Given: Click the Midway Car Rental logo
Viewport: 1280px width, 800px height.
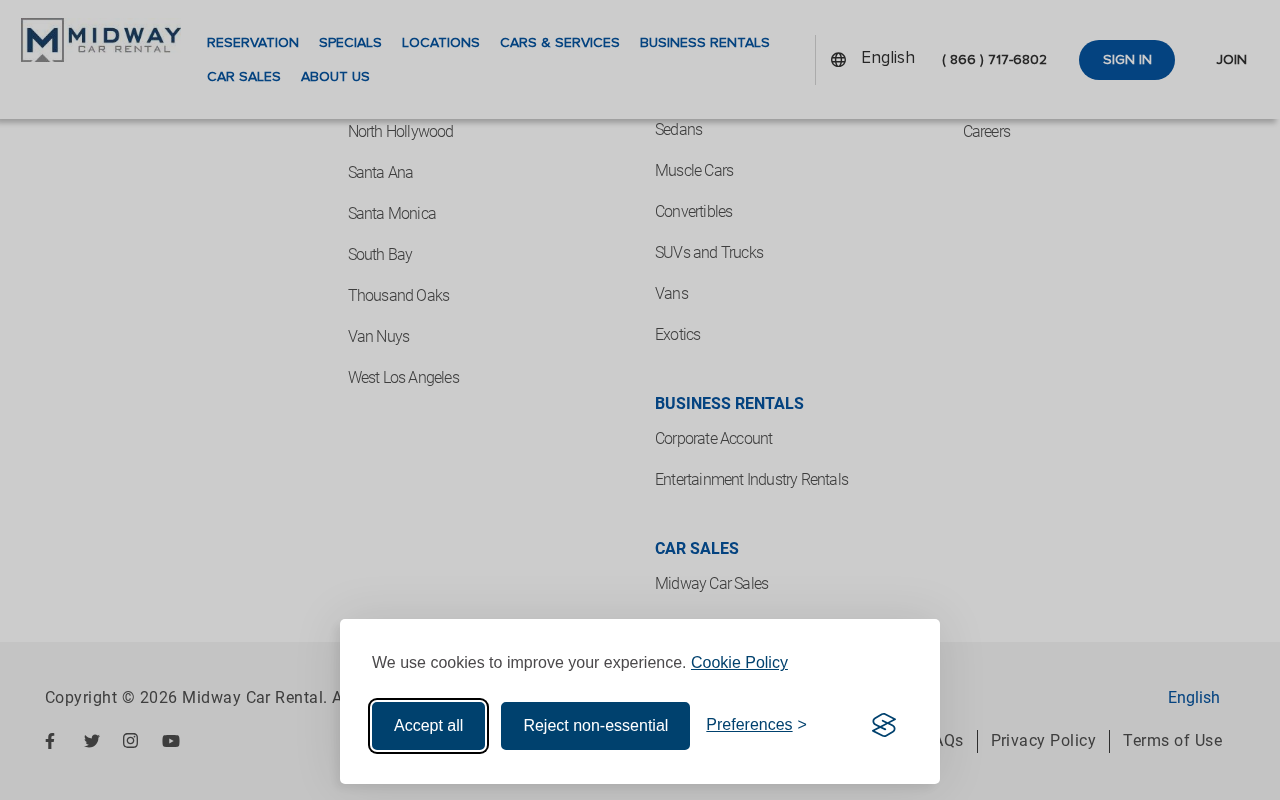Looking at the screenshot, I should coord(101,40).
